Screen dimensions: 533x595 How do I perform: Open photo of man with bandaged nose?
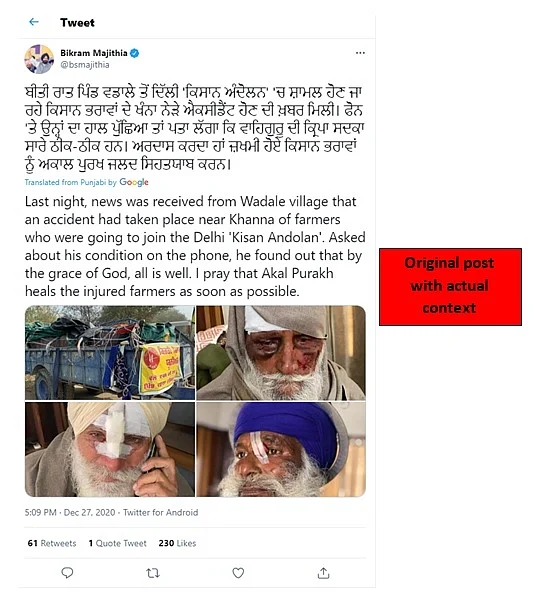[110, 449]
